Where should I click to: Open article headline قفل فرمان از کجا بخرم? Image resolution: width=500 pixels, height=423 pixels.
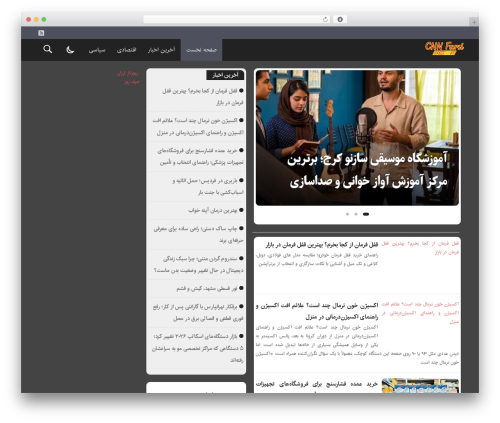pos(322,245)
